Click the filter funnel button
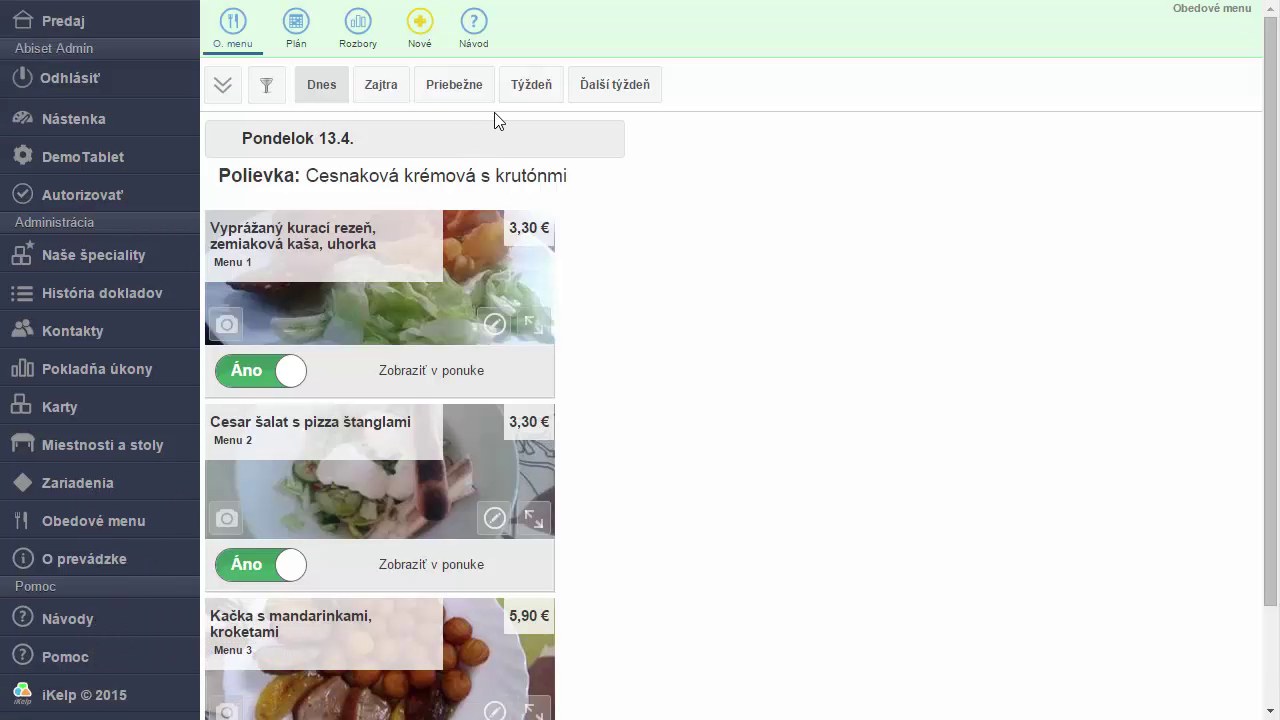Viewport: 1280px width, 720px height. 267,85
